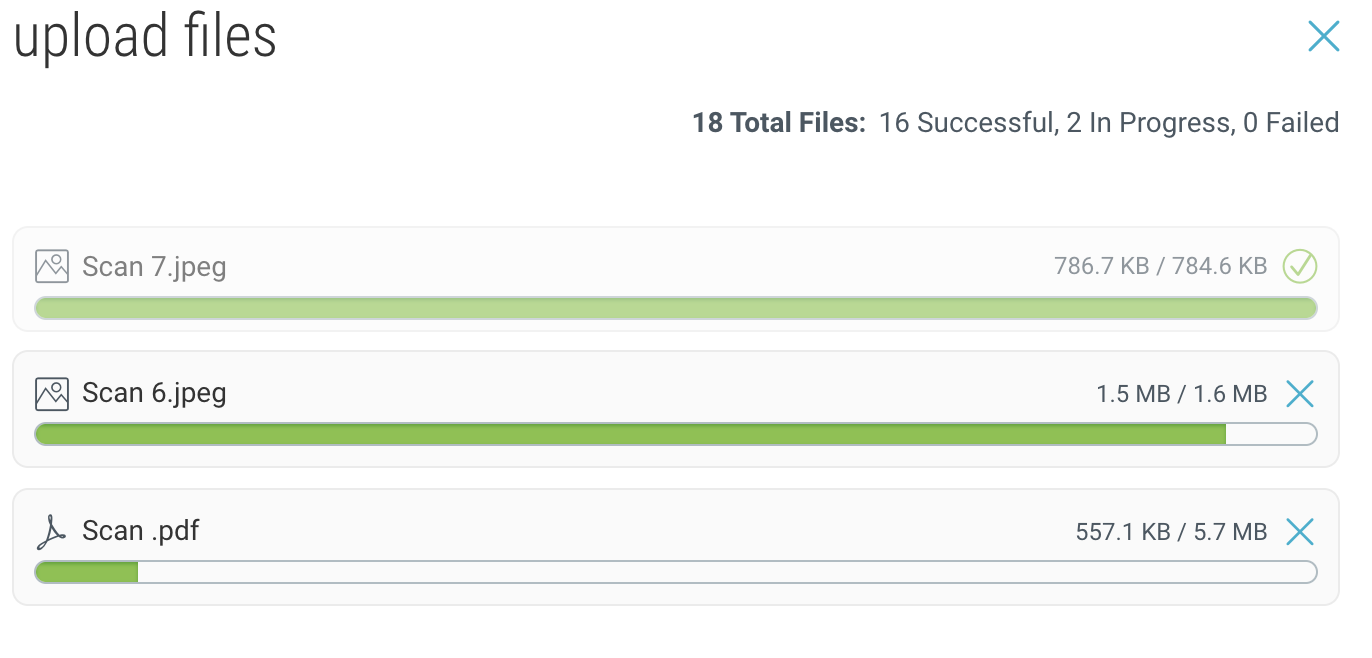Click the upload files heading
This screenshot has height=658, width=1372.
(x=145, y=37)
